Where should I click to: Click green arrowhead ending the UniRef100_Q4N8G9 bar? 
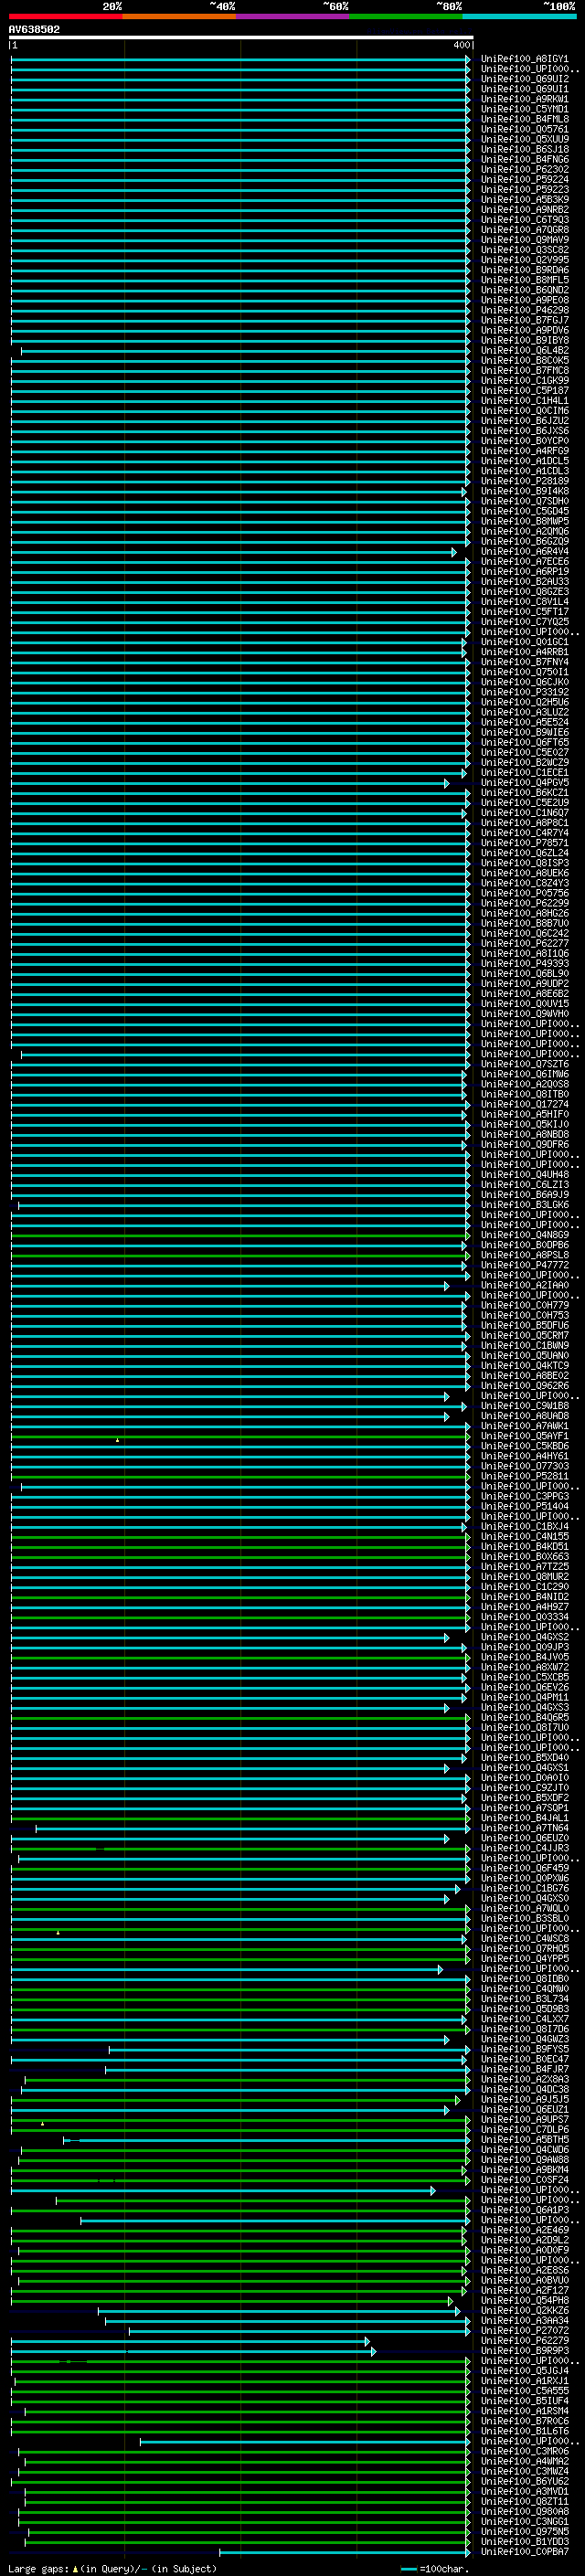pos(468,1236)
